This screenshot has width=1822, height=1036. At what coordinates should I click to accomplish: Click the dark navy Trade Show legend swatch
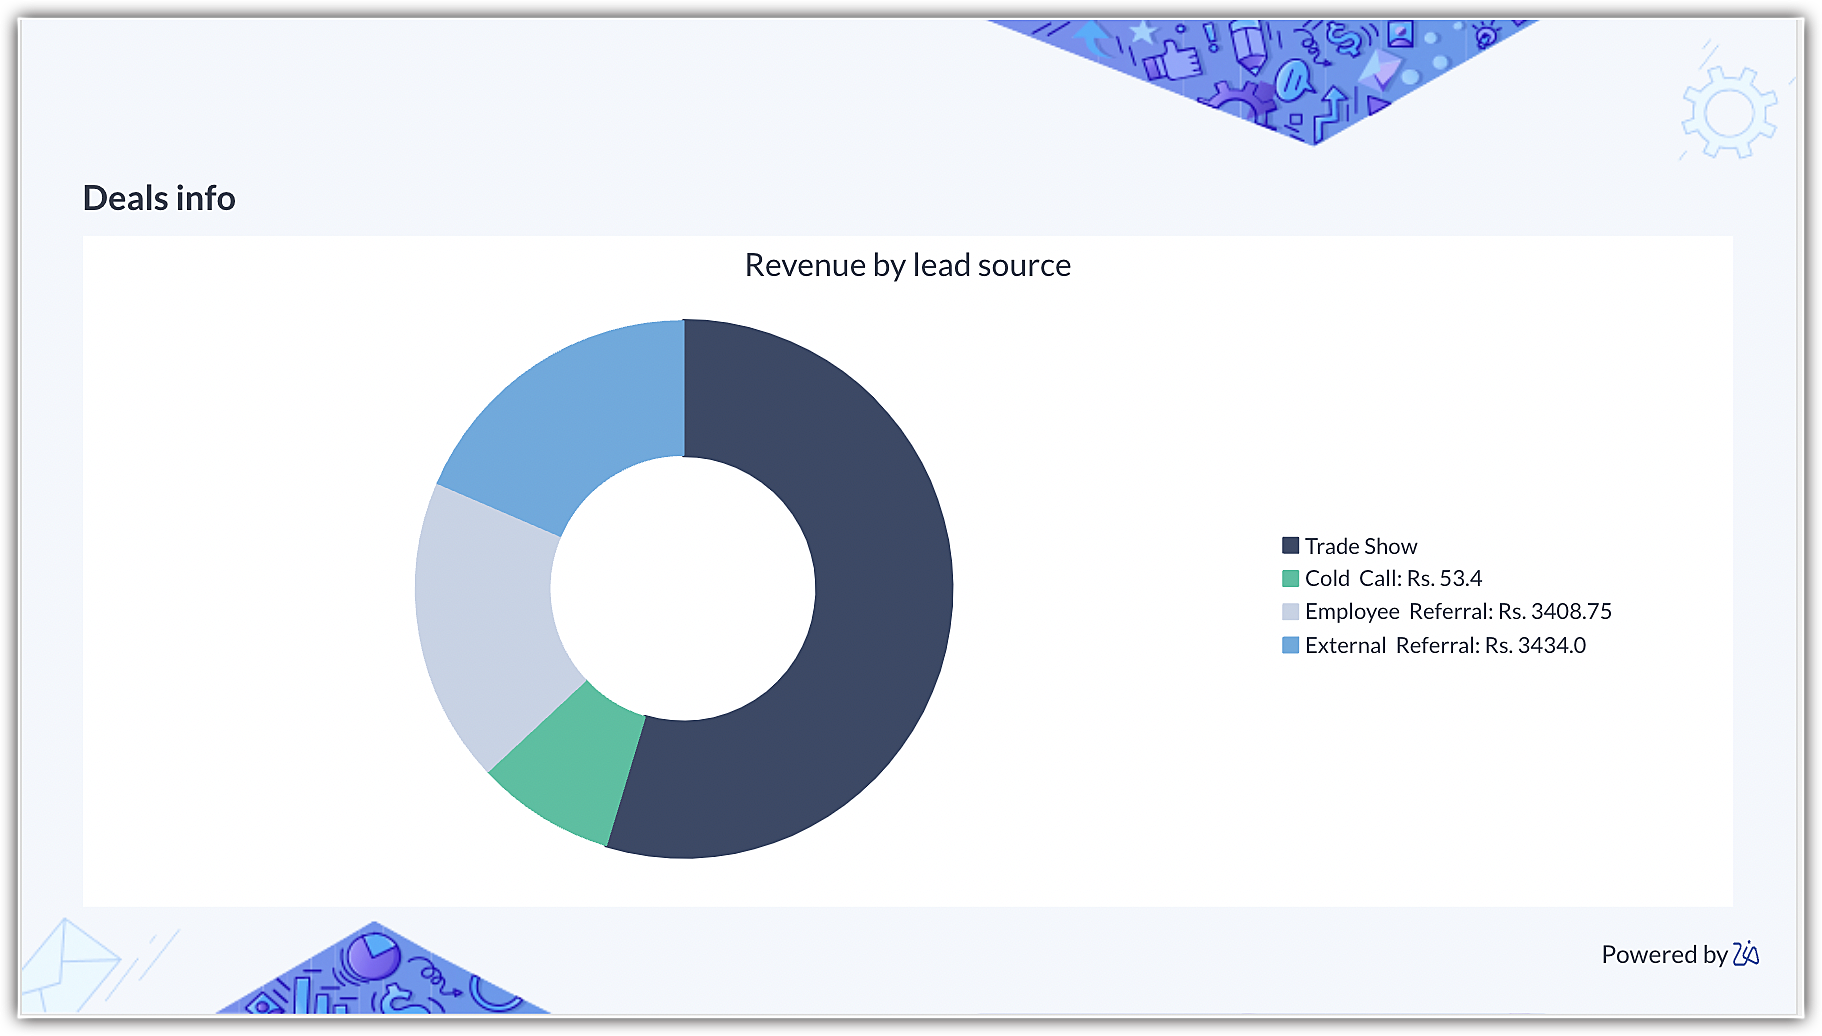(1290, 546)
